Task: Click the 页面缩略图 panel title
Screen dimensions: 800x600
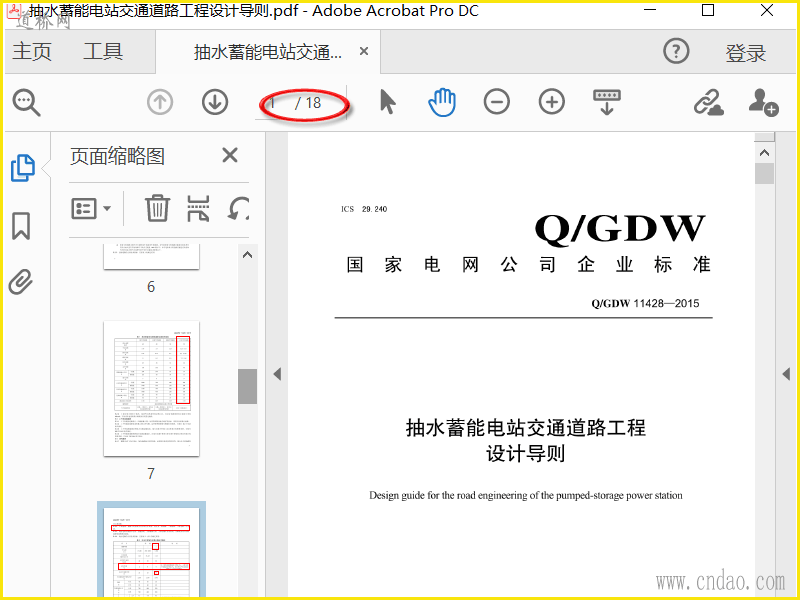Action: click(117, 156)
